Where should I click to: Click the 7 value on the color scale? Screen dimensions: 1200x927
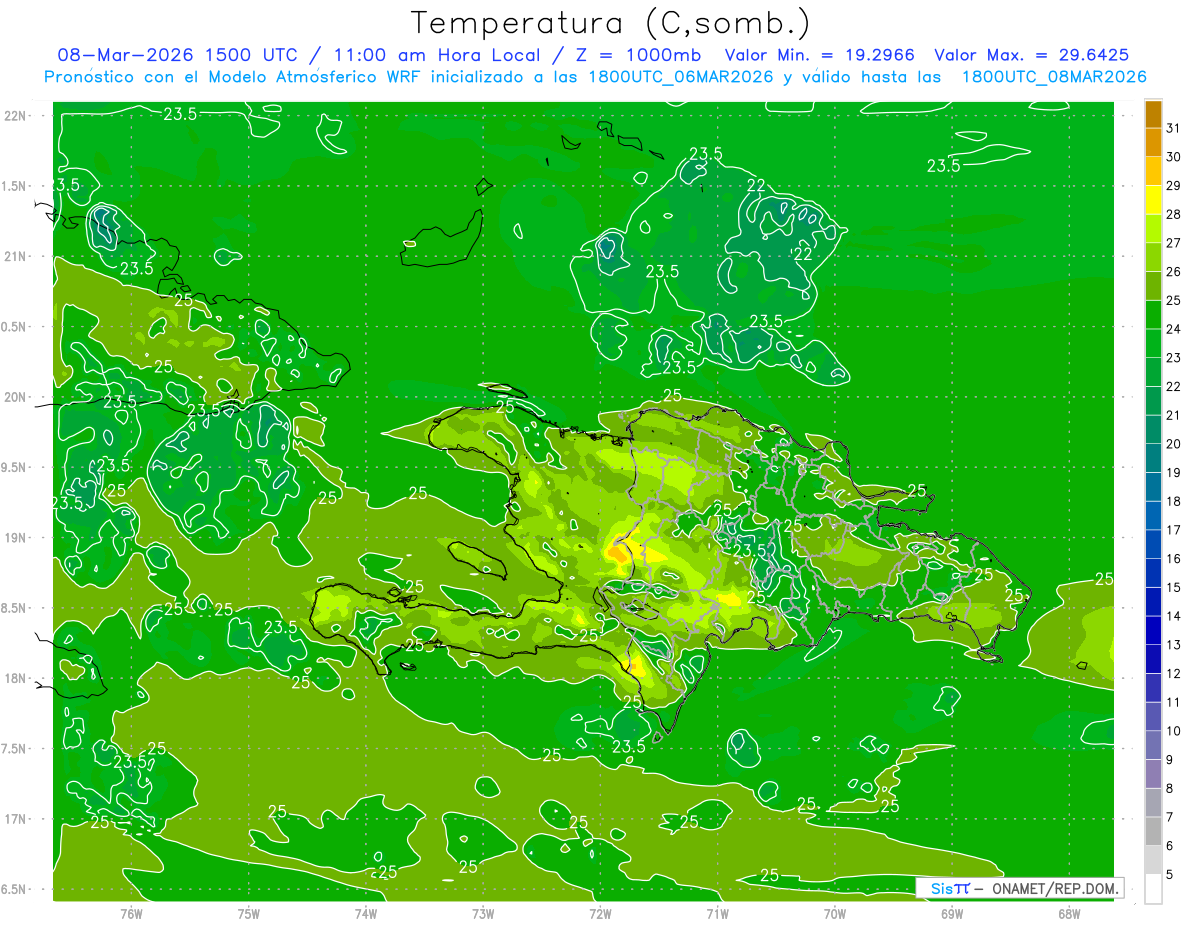click(x=1169, y=817)
